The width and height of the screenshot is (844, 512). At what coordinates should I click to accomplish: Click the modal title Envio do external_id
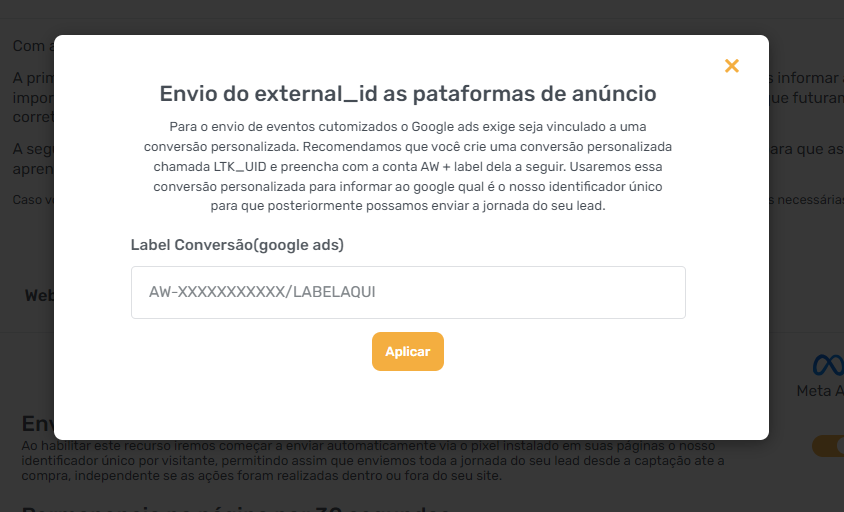pos(407,94)
